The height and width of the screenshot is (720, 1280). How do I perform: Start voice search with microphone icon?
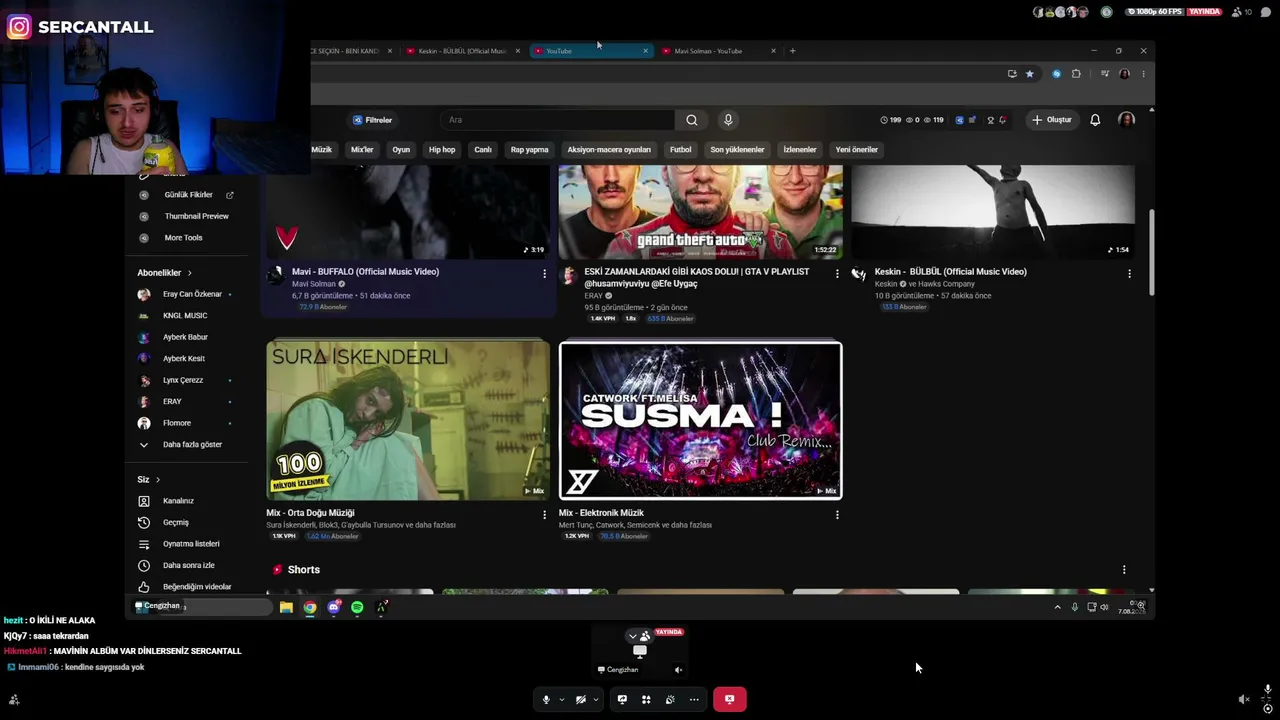tap(728, 120)
